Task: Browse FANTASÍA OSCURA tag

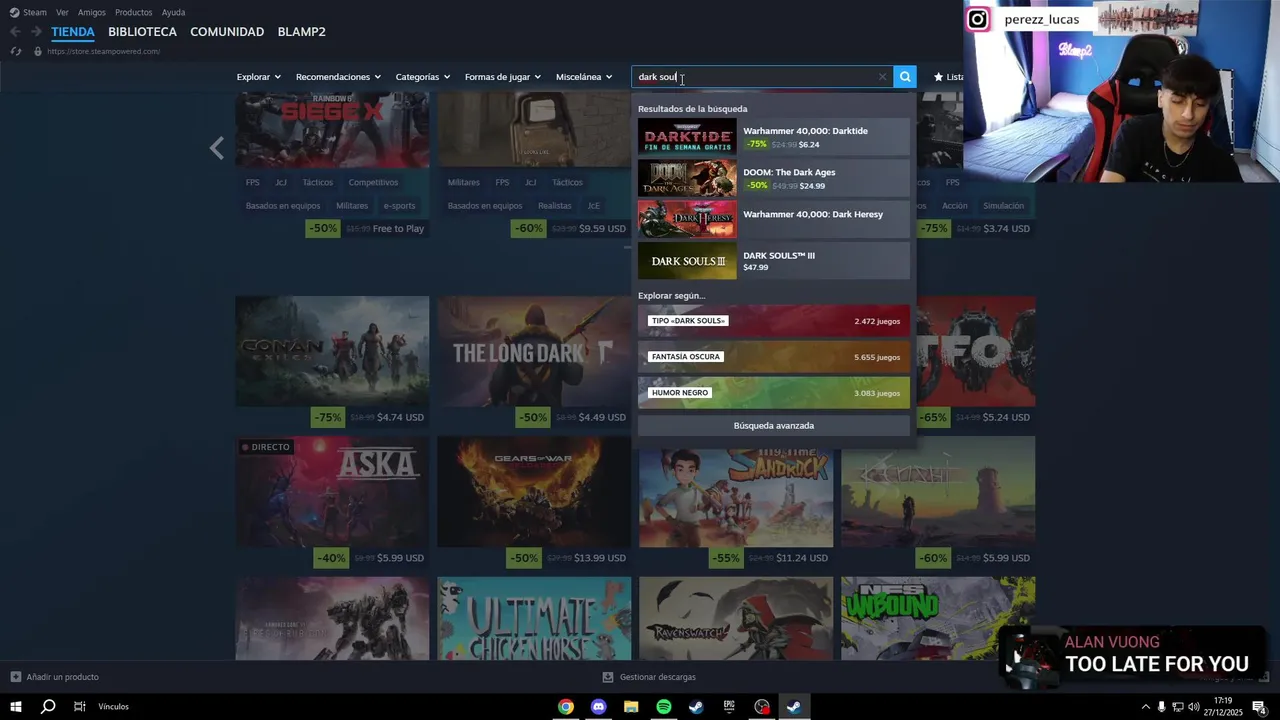Action: 774,357
